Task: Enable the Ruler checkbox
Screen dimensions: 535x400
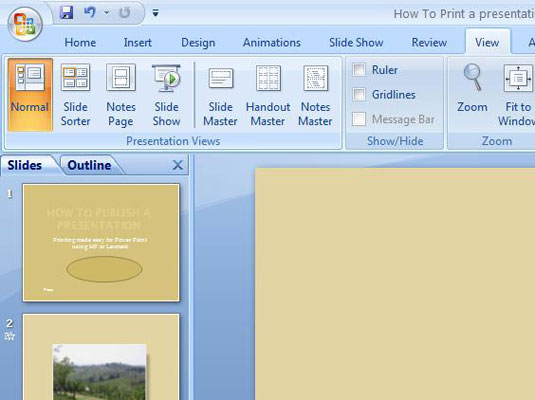Action: [x=359, y=70]
